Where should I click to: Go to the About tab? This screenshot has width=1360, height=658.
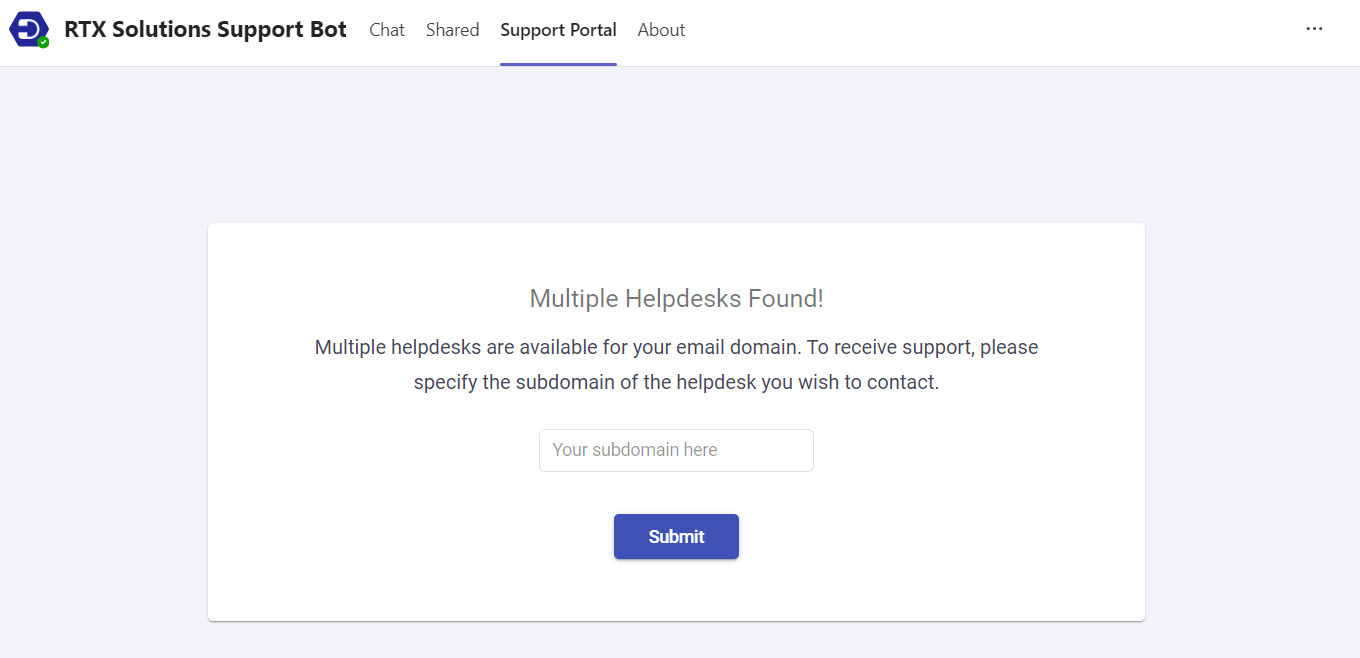click(x=661, y=30)
